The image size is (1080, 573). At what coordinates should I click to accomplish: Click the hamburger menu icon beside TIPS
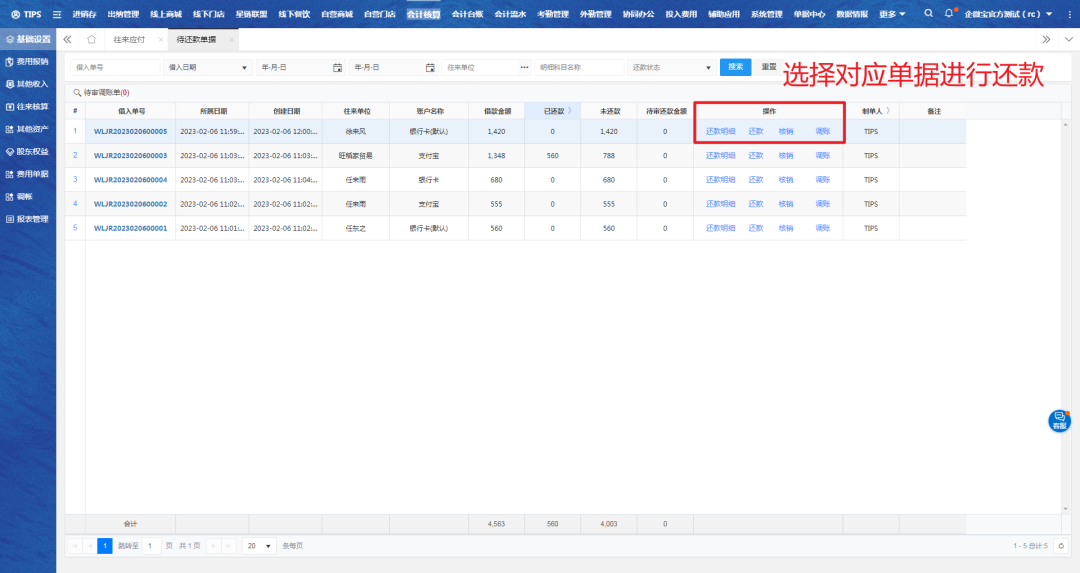(x=56, y=14)
